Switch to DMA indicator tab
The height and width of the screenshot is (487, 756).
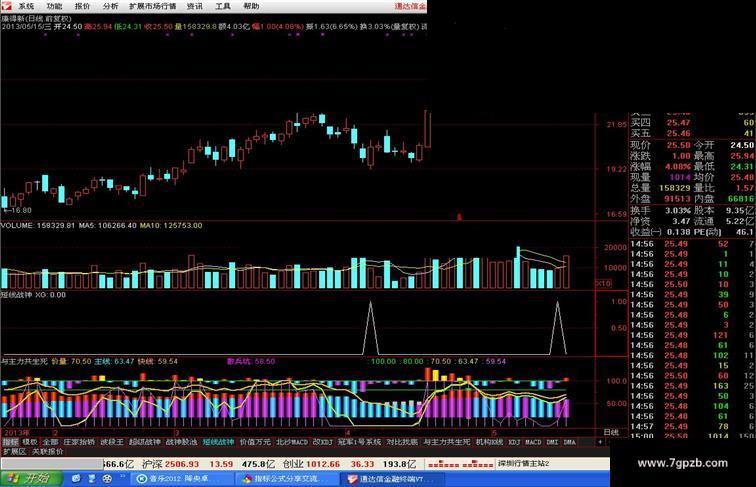coord(570,442)
